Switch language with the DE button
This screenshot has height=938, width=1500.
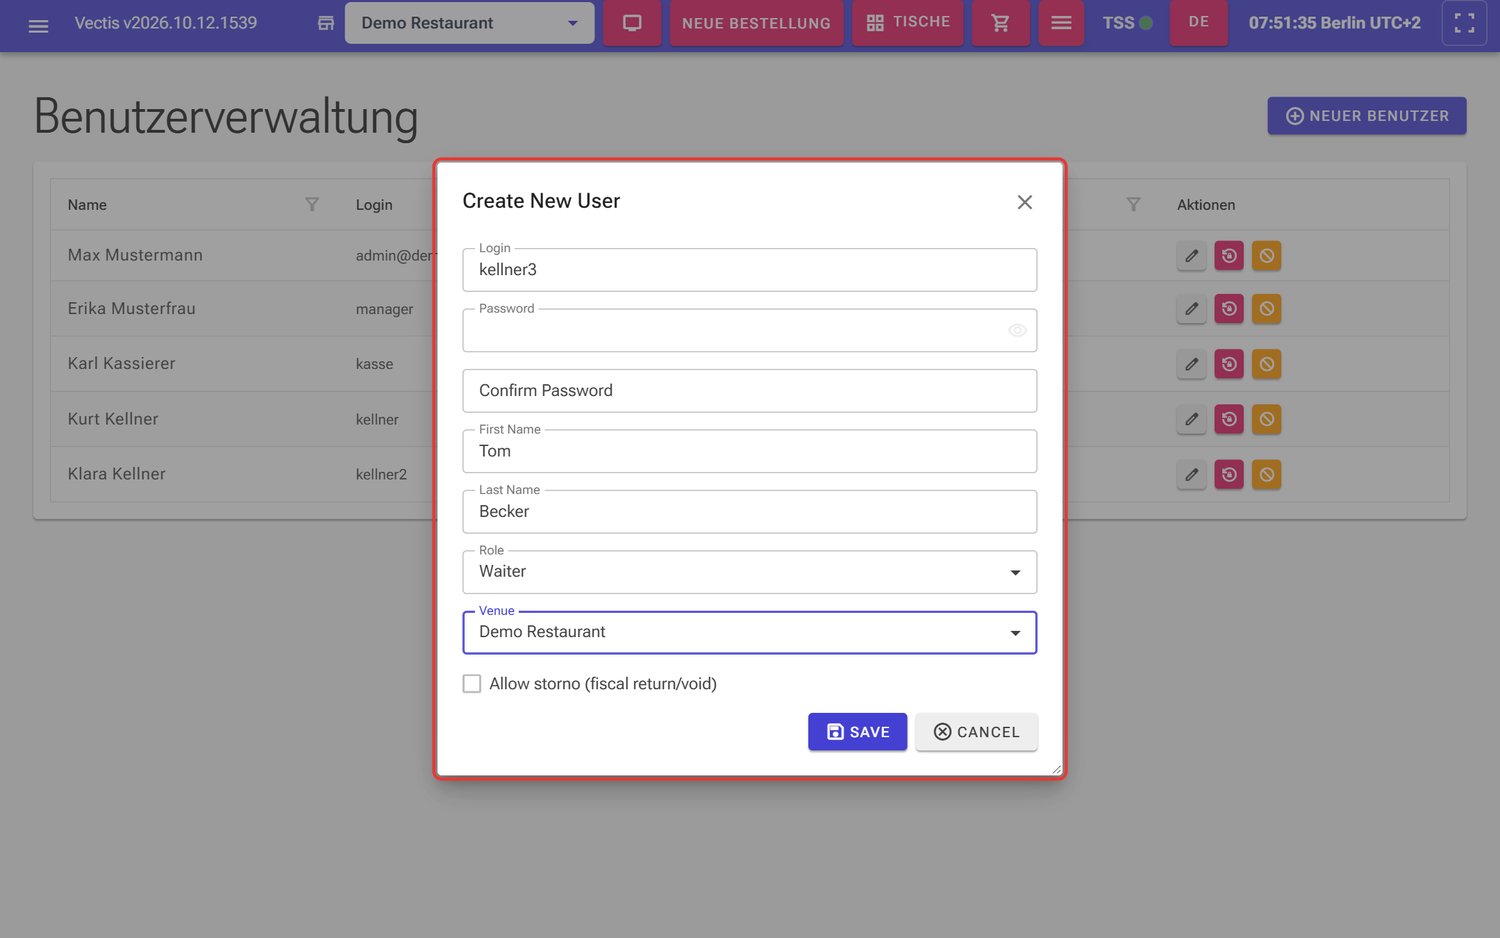point(1199,23)
